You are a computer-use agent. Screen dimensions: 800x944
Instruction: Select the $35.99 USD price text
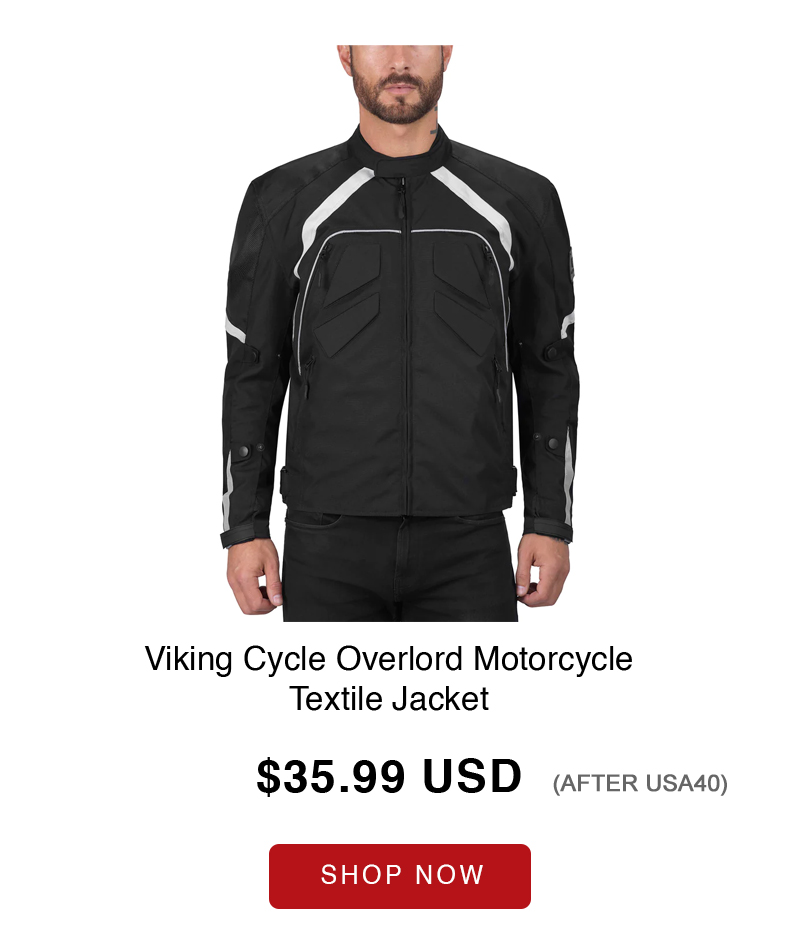tap(389, 777)
